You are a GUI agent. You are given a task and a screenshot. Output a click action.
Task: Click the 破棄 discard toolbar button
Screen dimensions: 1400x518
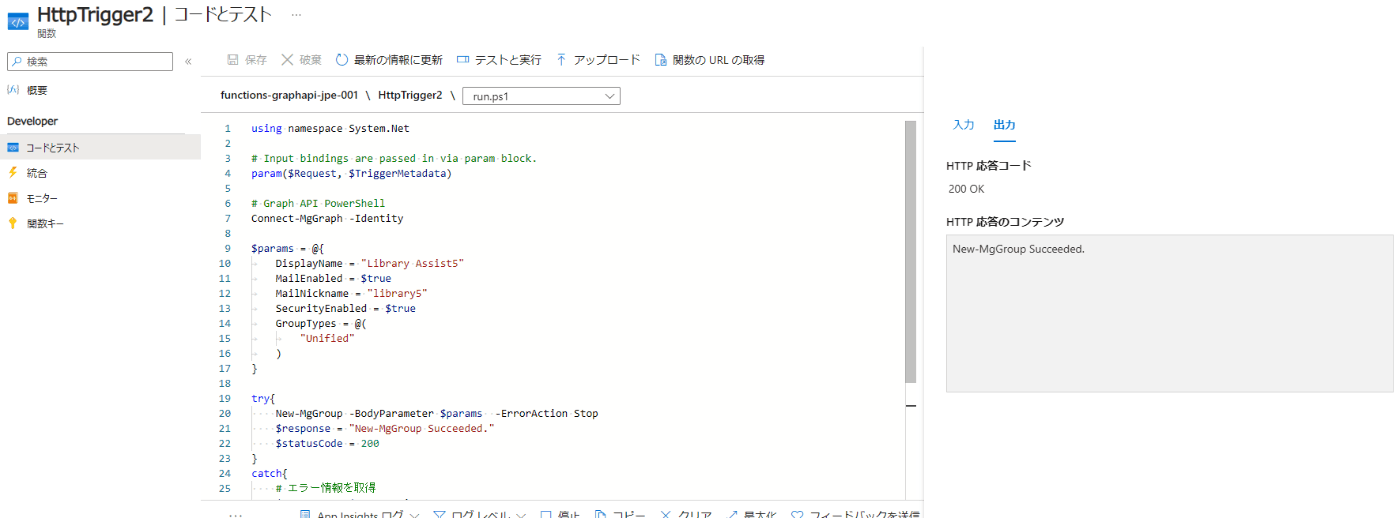click(x=301, y=60)
